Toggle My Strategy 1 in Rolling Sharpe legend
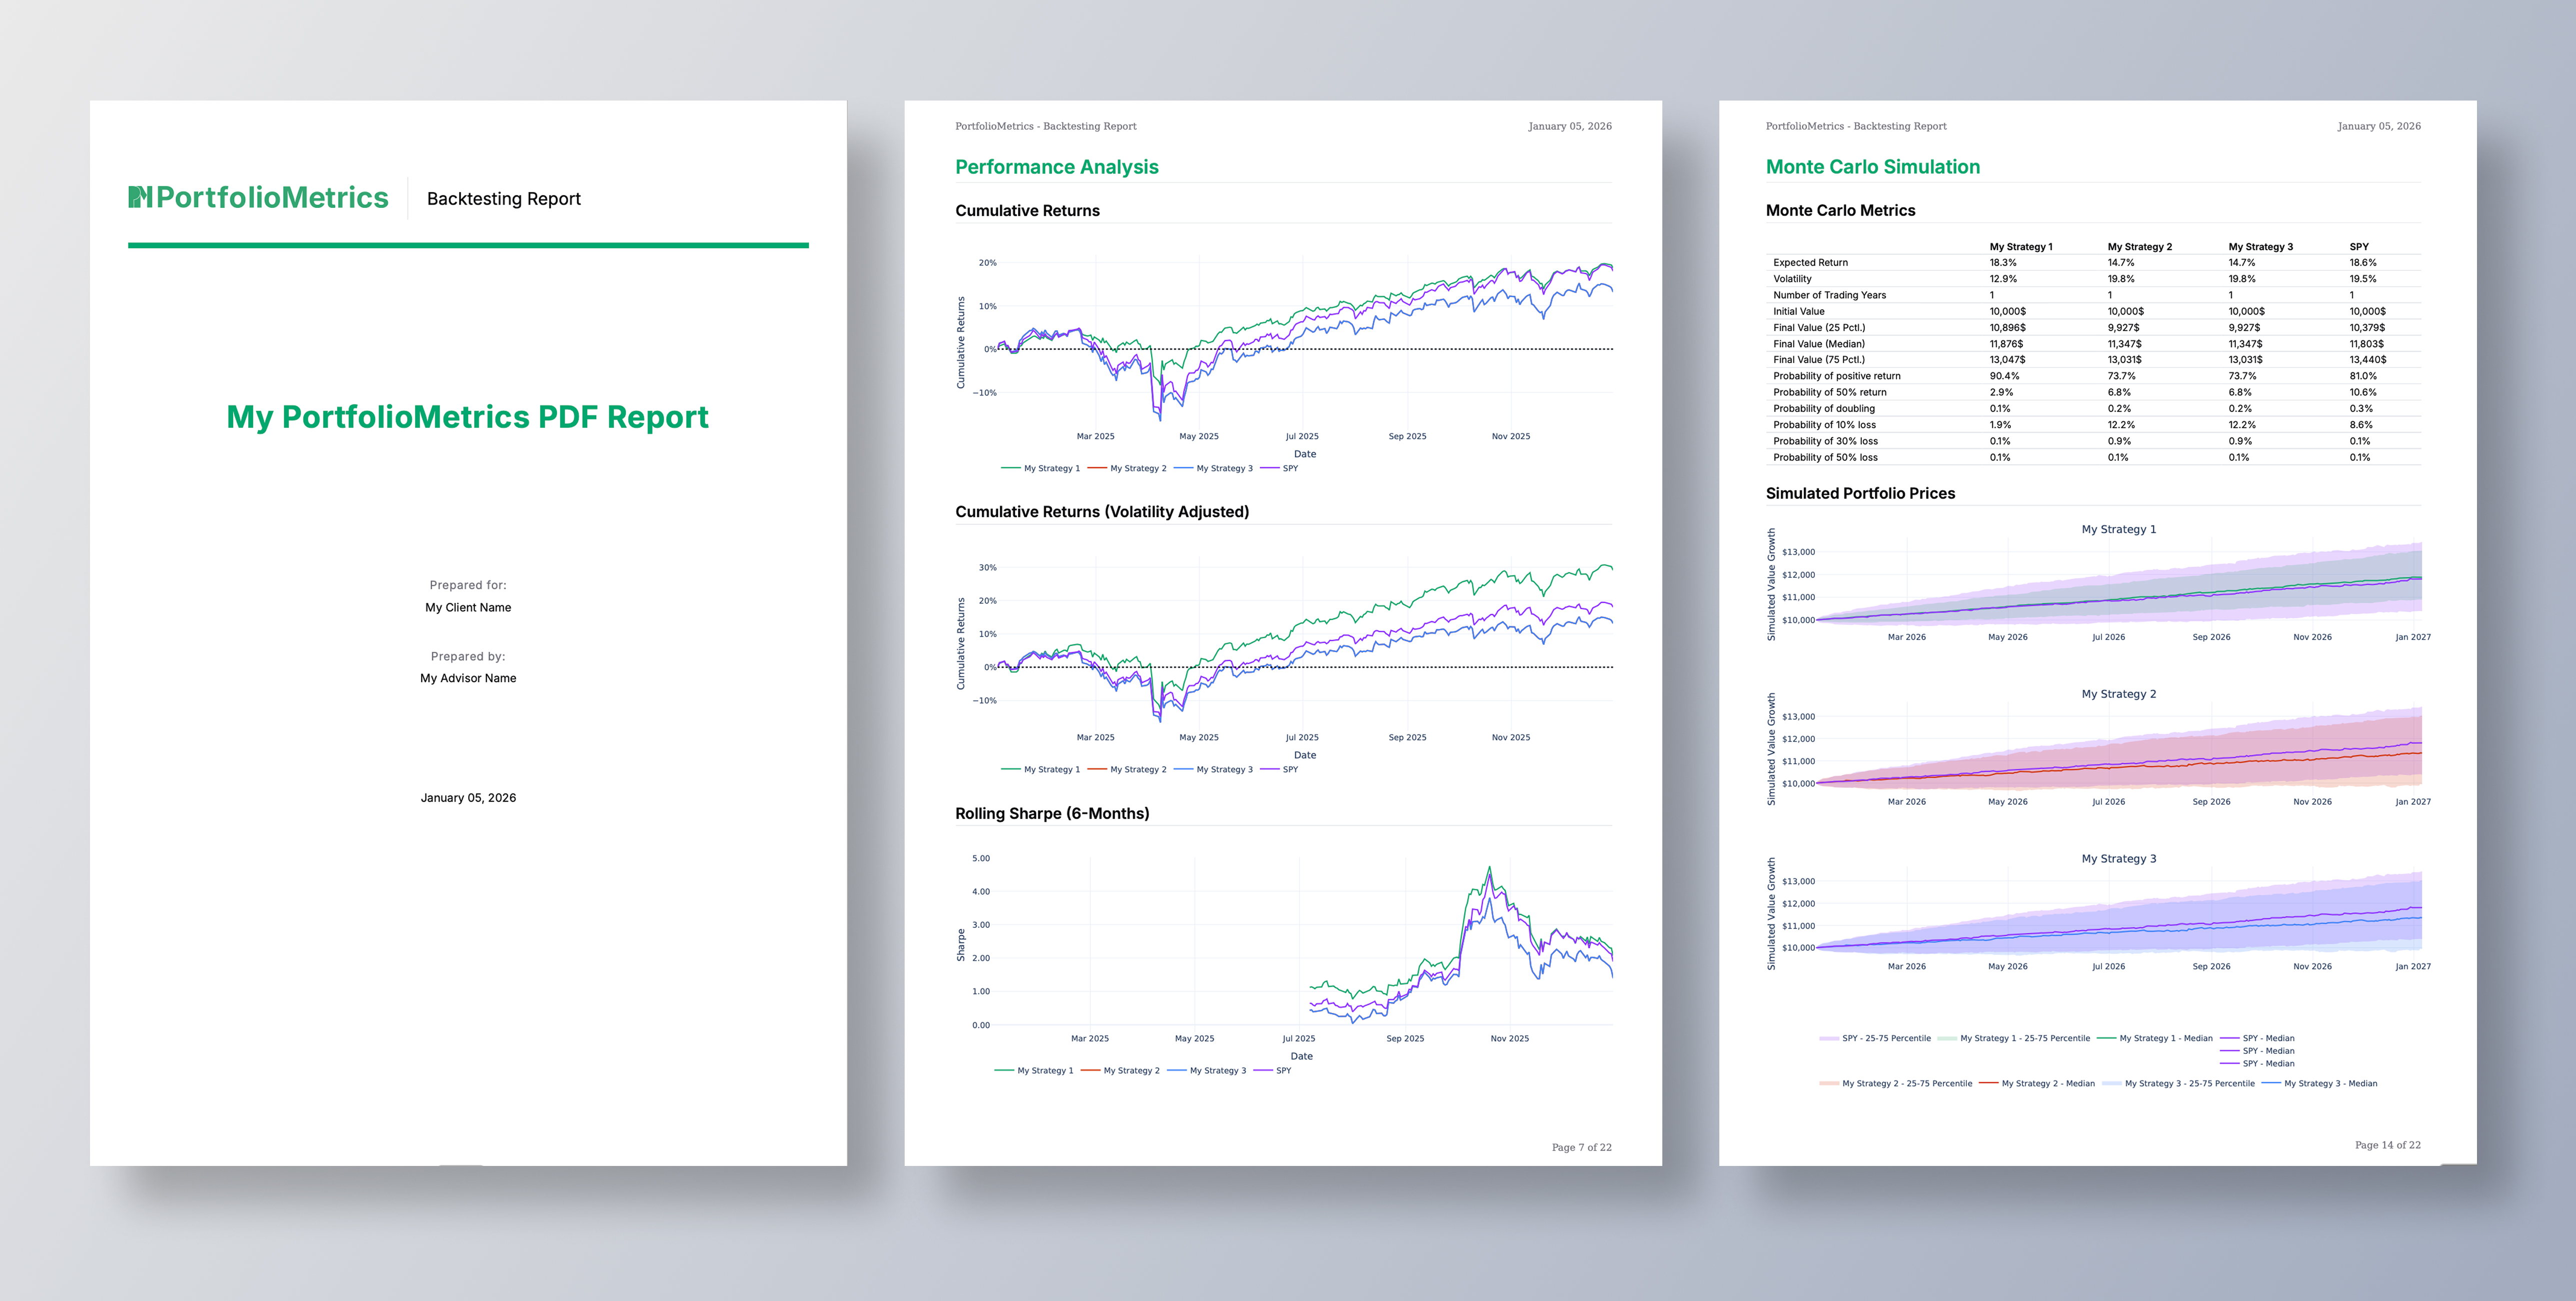2576x1301 pixels. tap(1044, 1070)
